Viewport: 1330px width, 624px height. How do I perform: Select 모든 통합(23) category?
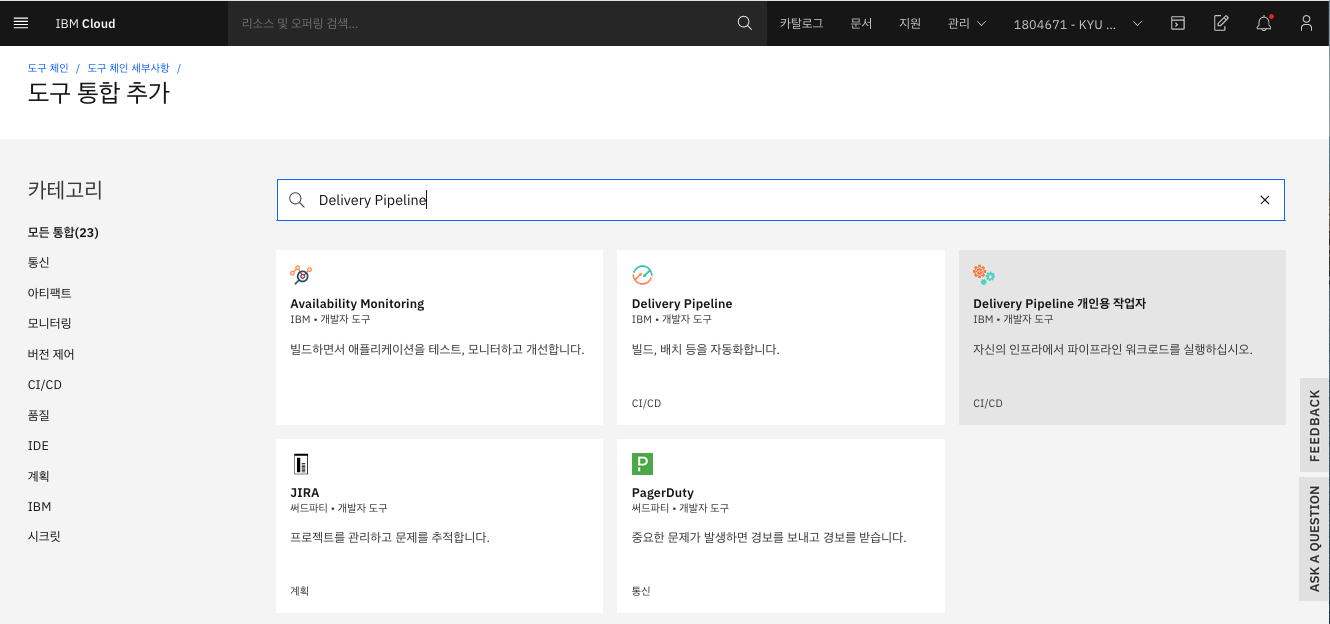tap(63, 232)
